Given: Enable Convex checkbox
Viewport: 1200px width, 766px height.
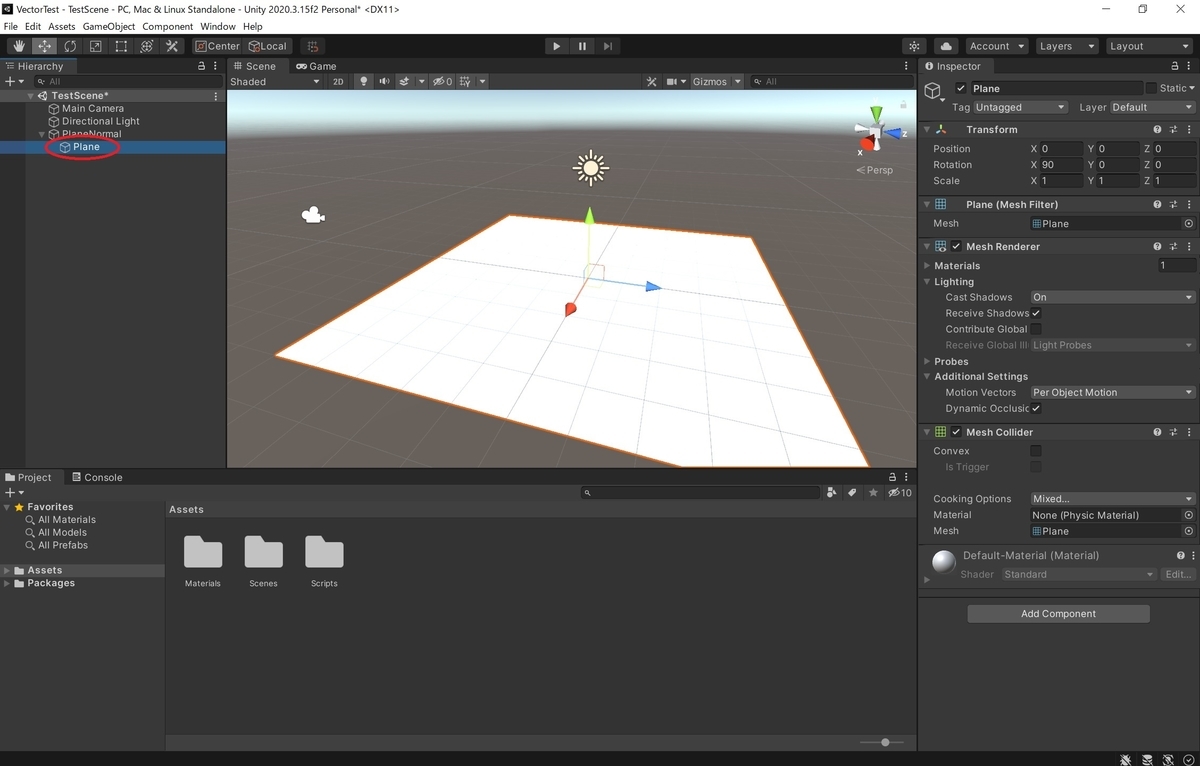Looking at the screenshot, I should click(1036, 451).
